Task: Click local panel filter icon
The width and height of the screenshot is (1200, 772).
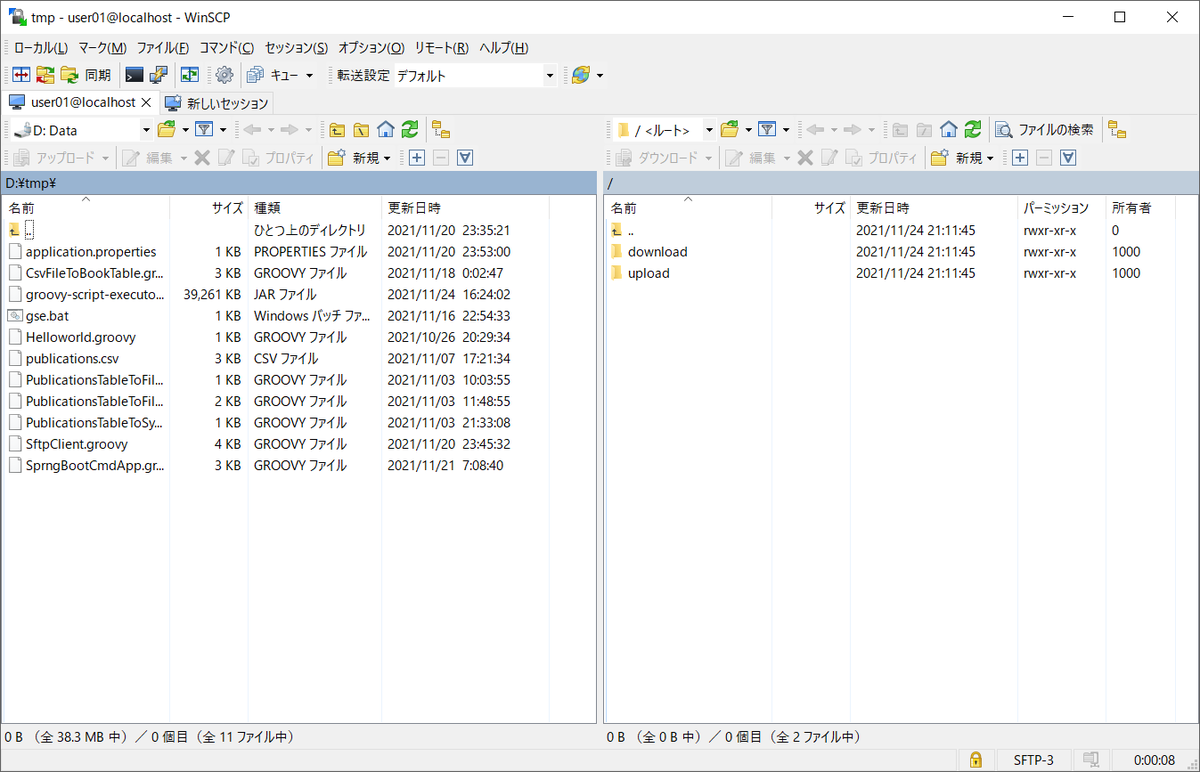Action: (204, 129)
